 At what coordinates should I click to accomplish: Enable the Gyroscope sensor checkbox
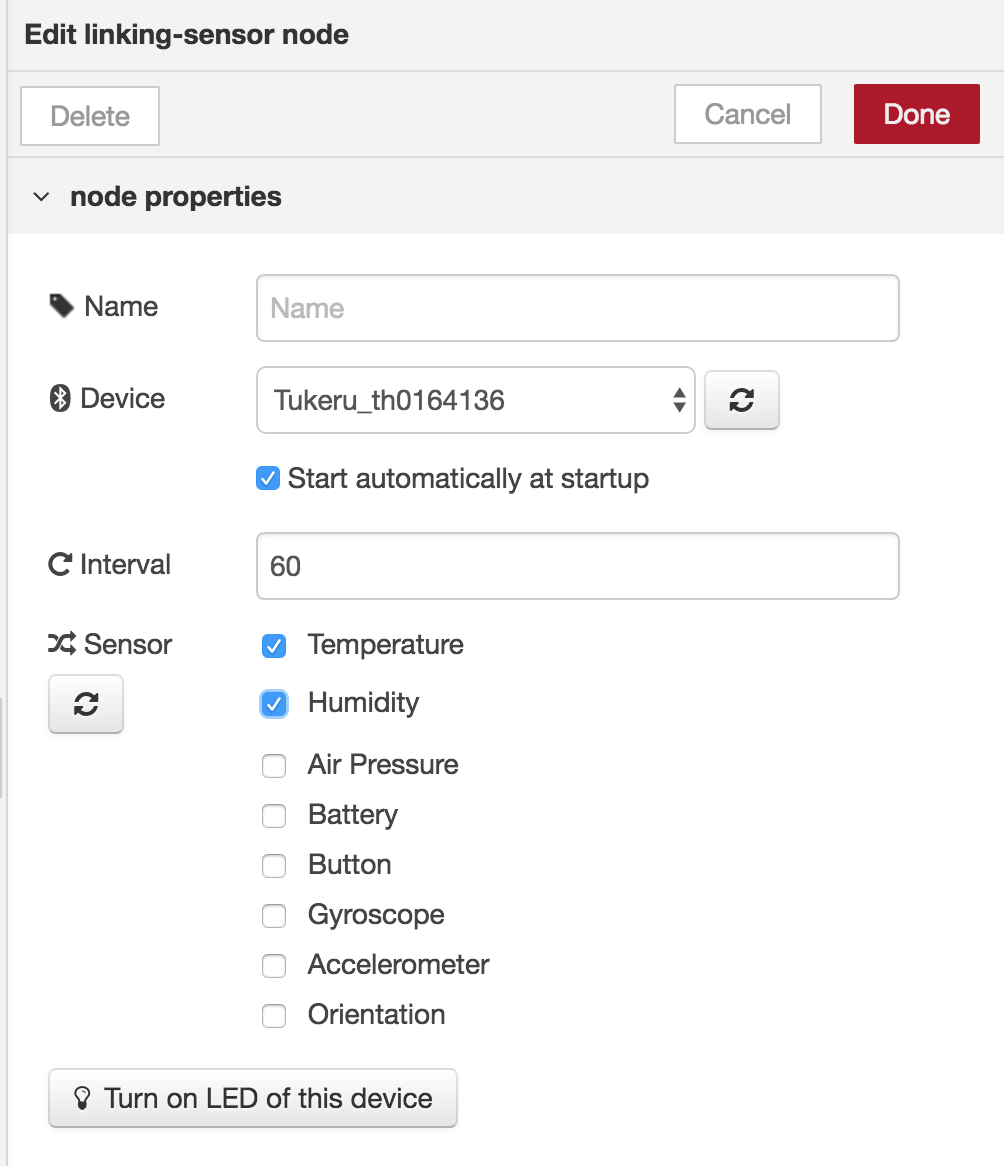(x=274, y=915)
